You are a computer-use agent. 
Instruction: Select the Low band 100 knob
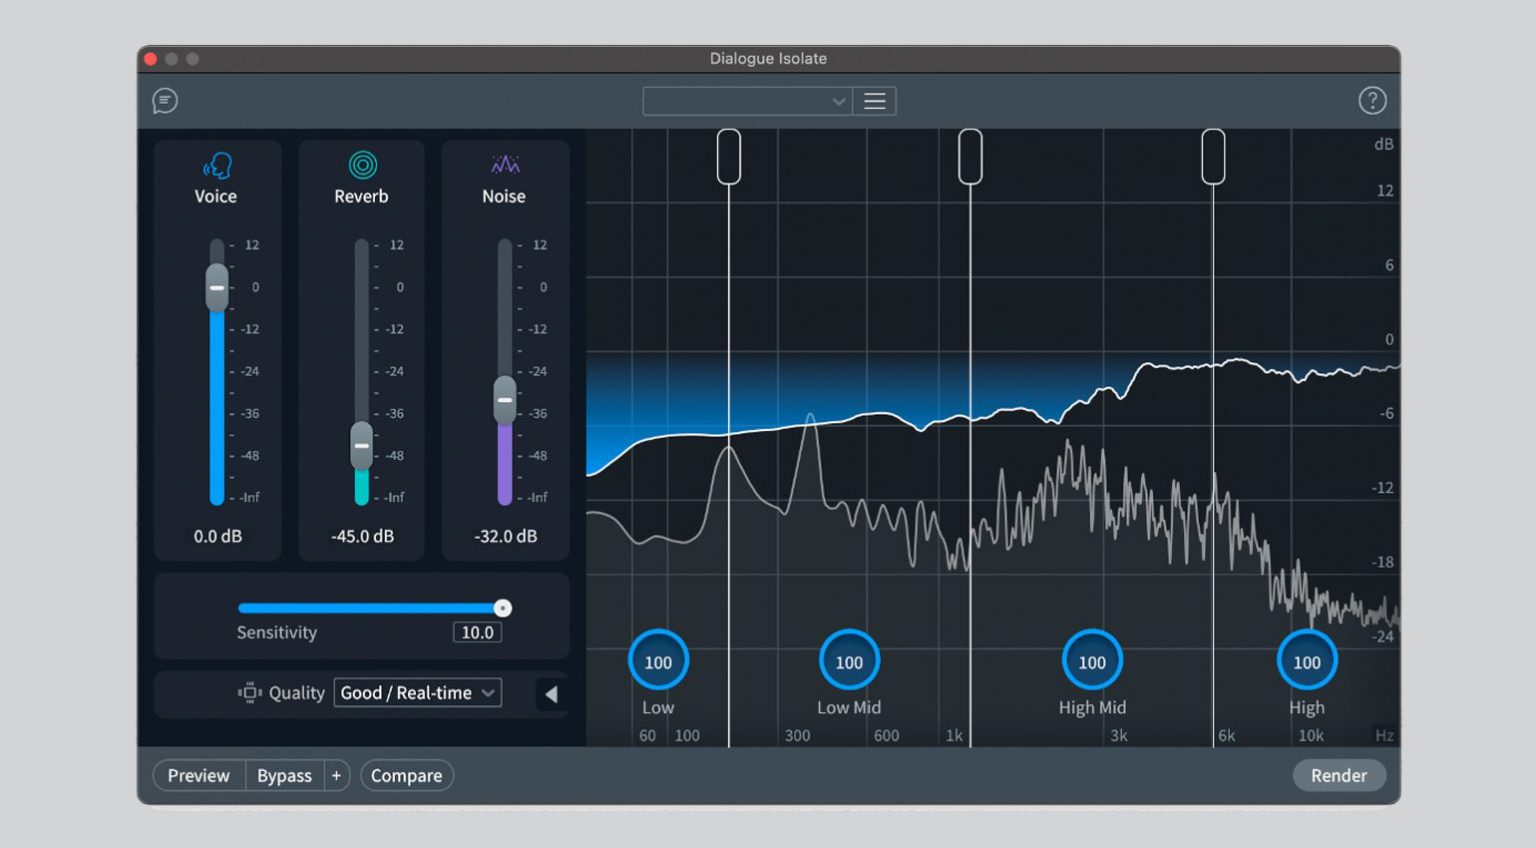[657, 660]
